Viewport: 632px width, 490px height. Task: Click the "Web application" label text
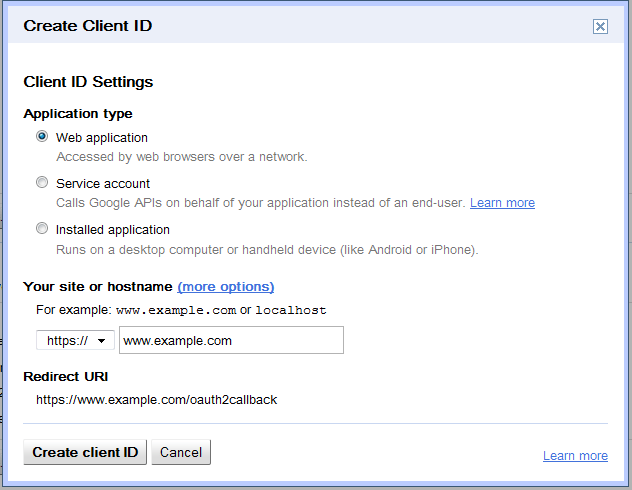point(102,138)
